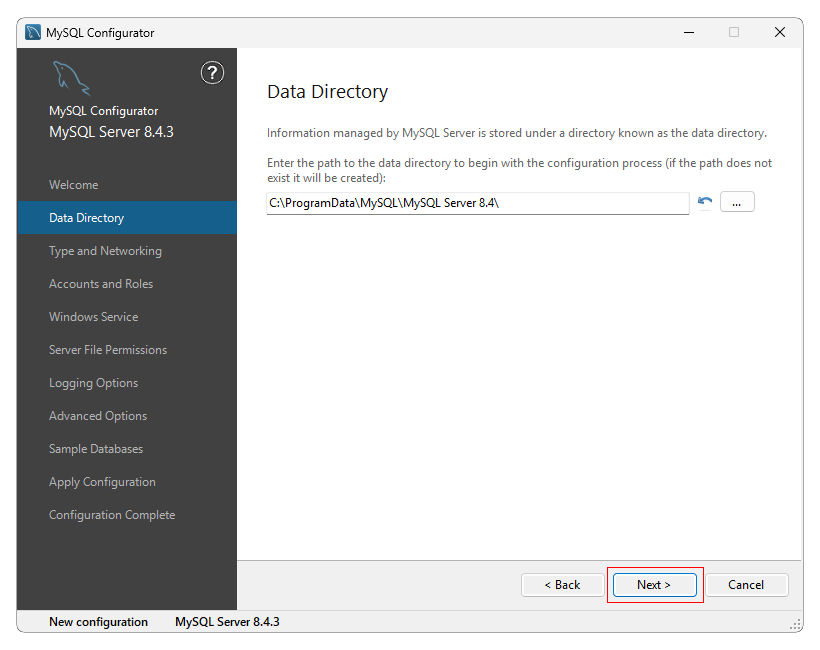
Task: Click the Next button
Action: click(654, 585)
